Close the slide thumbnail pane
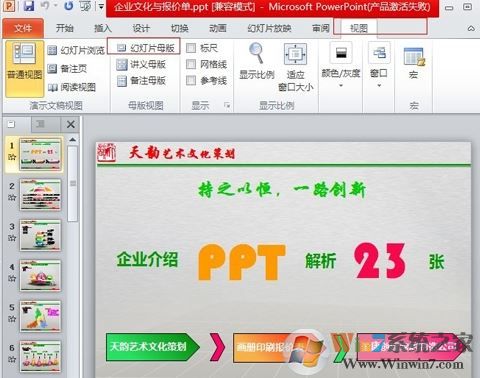This screenshot has width=480, height=378. pos(71,125)
